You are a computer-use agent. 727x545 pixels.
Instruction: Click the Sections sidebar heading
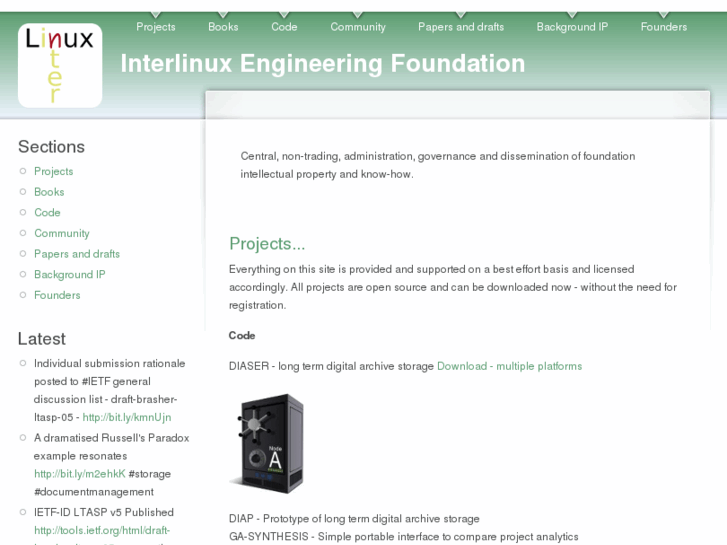[x=51, y=147]
